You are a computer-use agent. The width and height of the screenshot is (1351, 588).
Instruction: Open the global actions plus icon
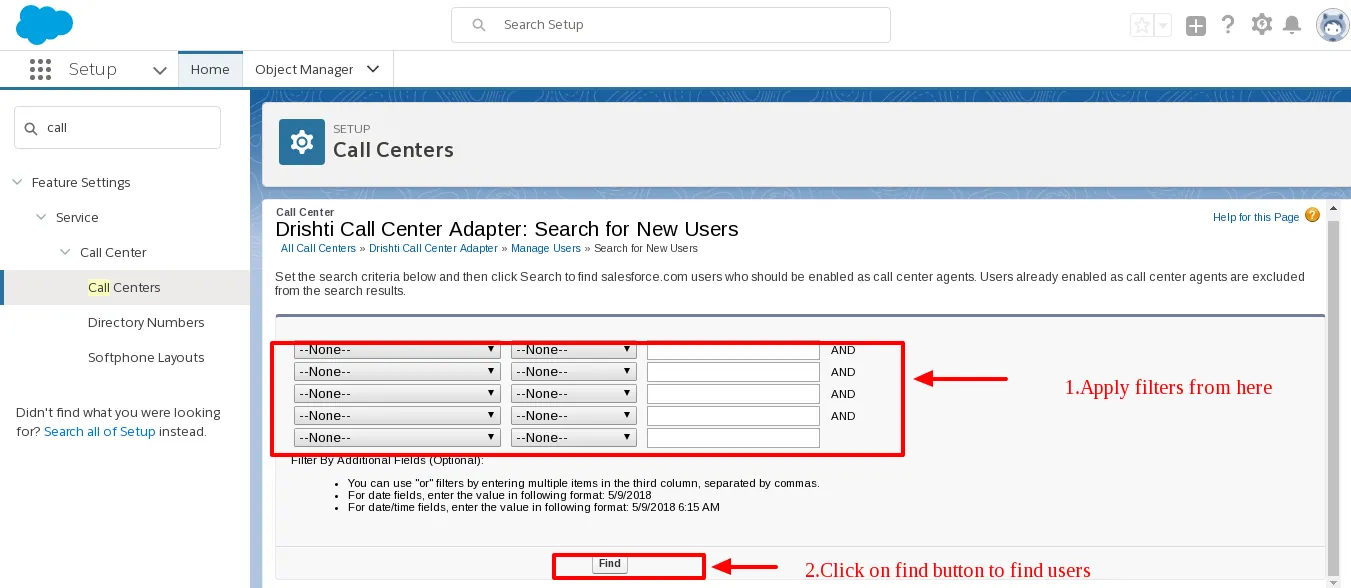click(1196, 26)
